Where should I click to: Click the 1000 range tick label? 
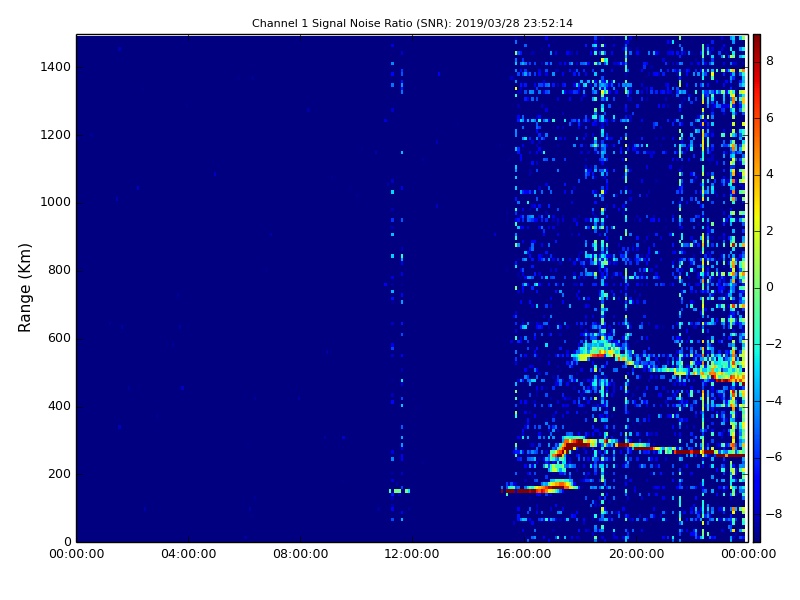(56, 202)
